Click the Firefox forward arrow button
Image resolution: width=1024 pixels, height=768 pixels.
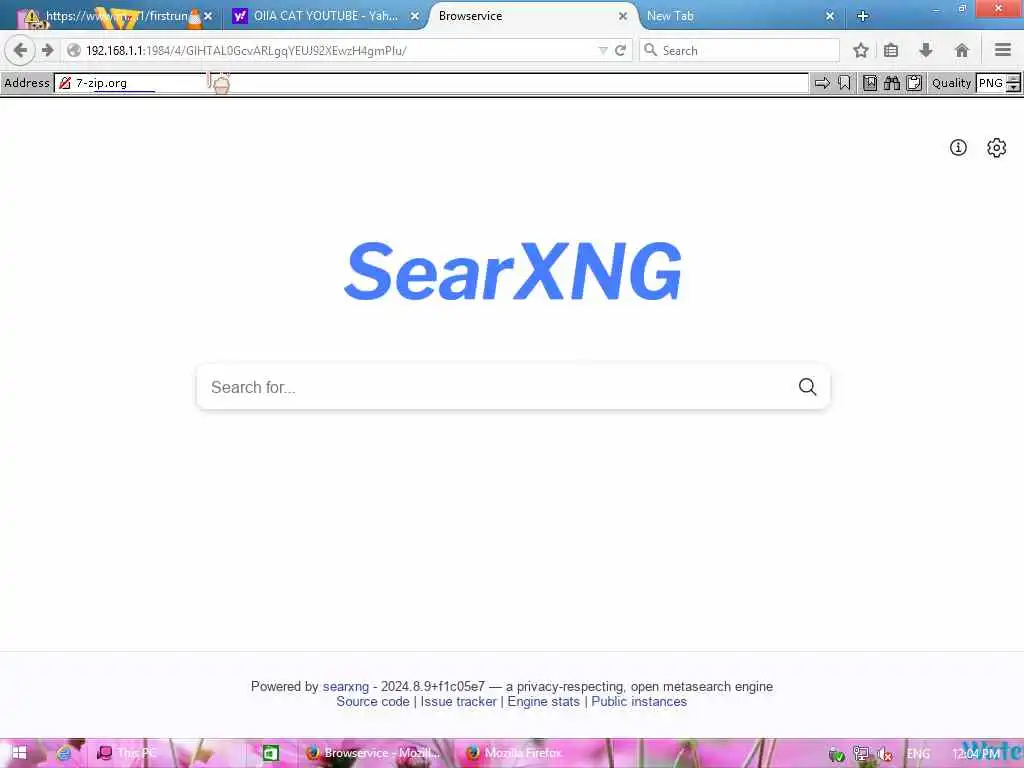click(47, 50)
